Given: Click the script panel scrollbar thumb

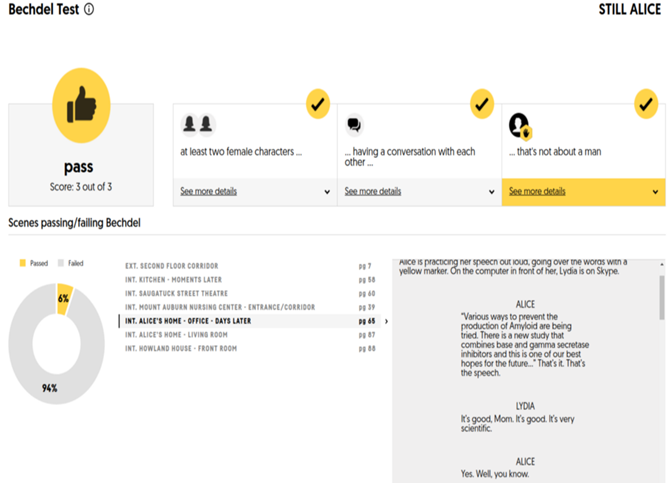Looking at the screenshot, I should pyautogui.click(x=661, y=297).
